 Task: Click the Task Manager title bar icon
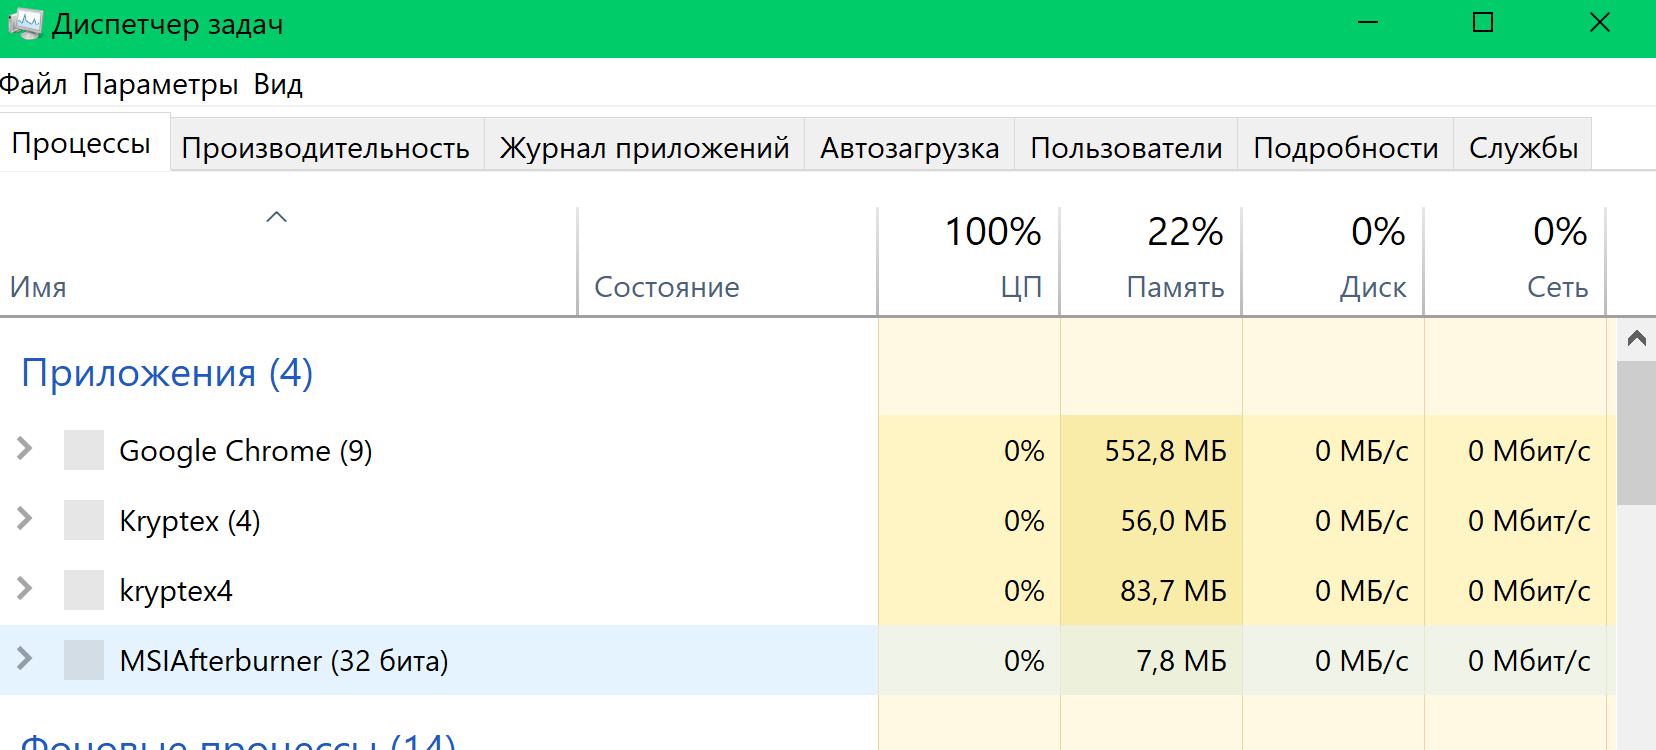click(x=25, y=23)
